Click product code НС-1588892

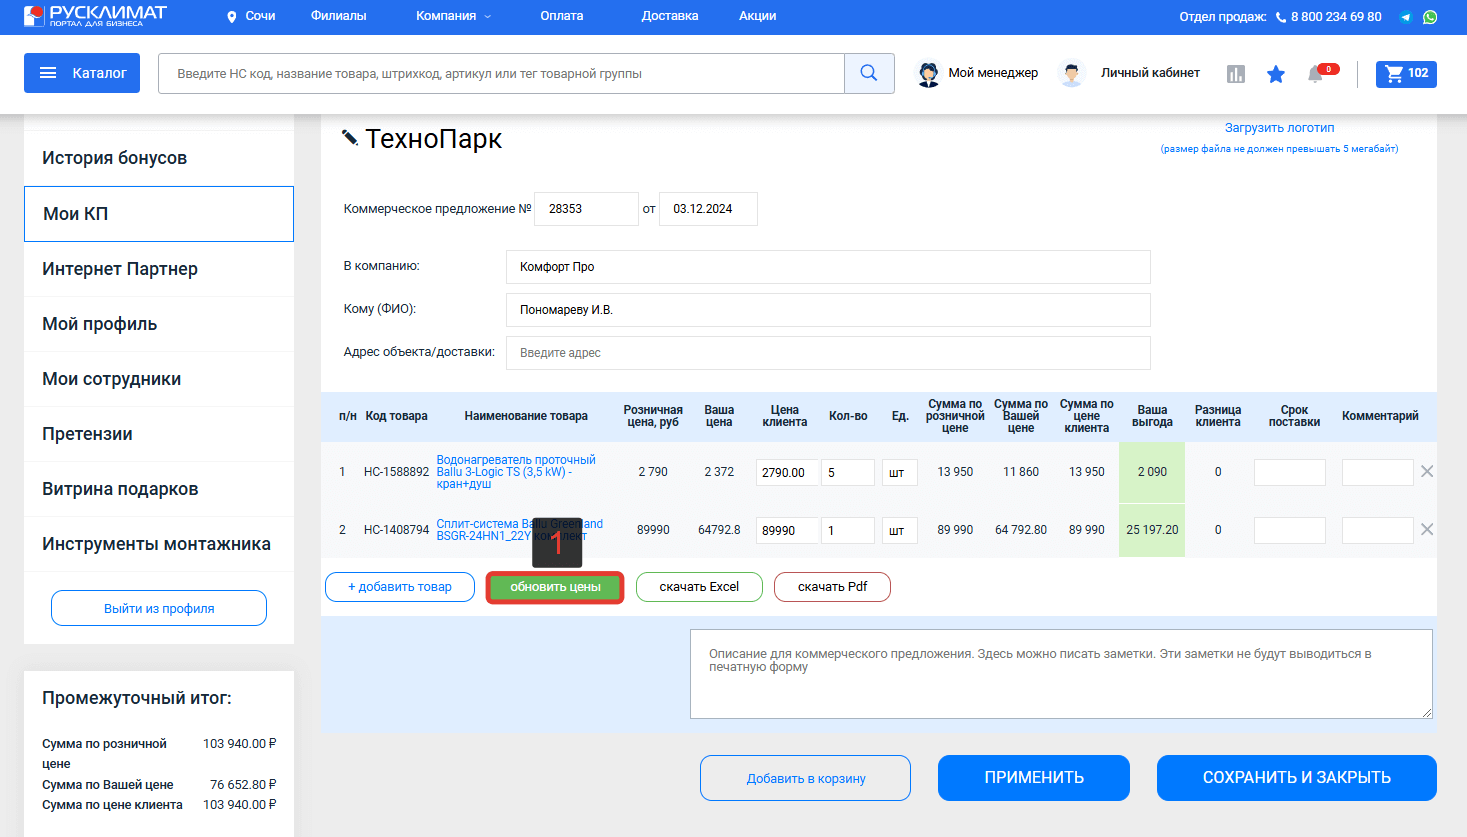396,472
